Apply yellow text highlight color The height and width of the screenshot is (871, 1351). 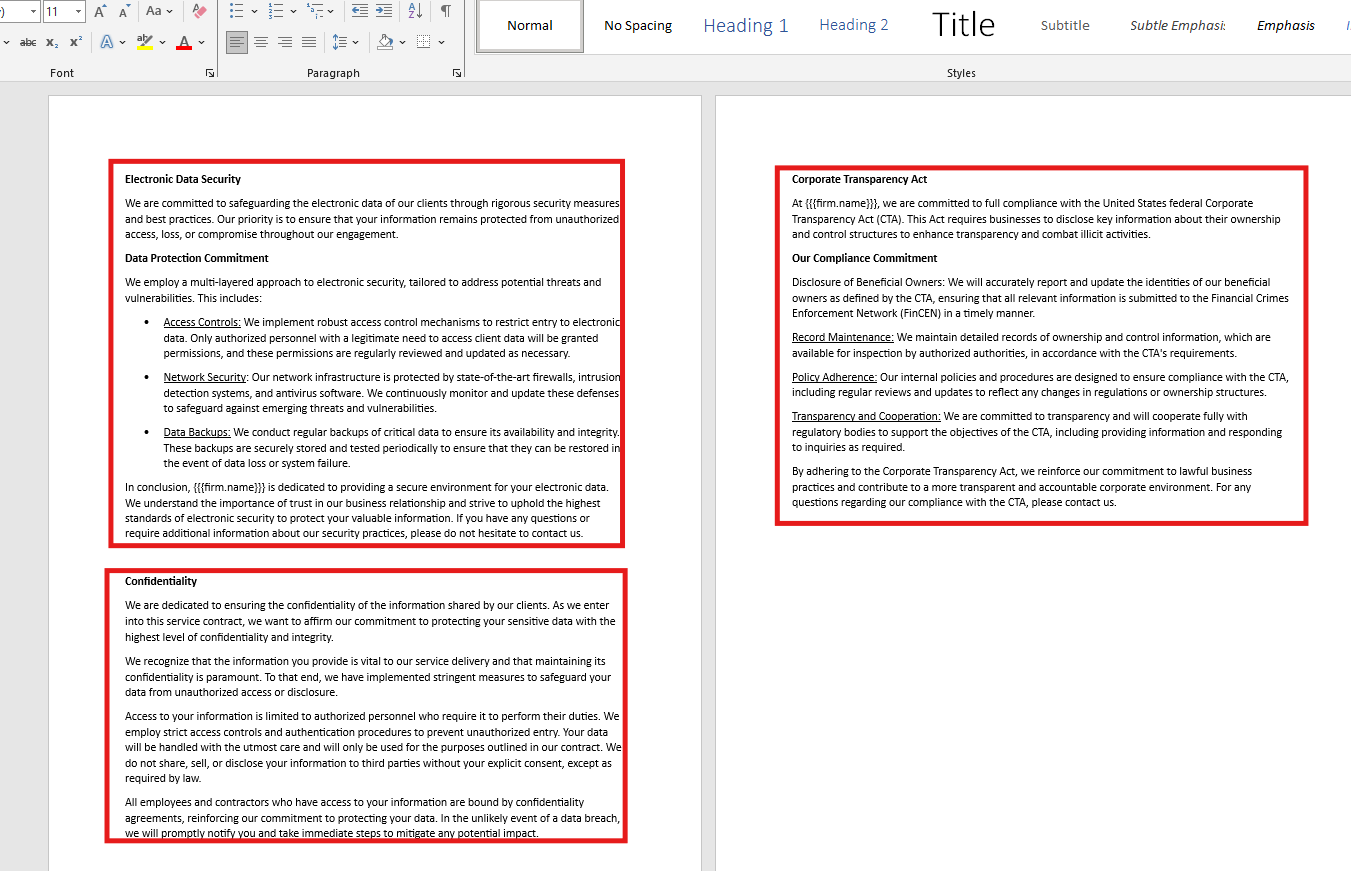click(145, 42)
